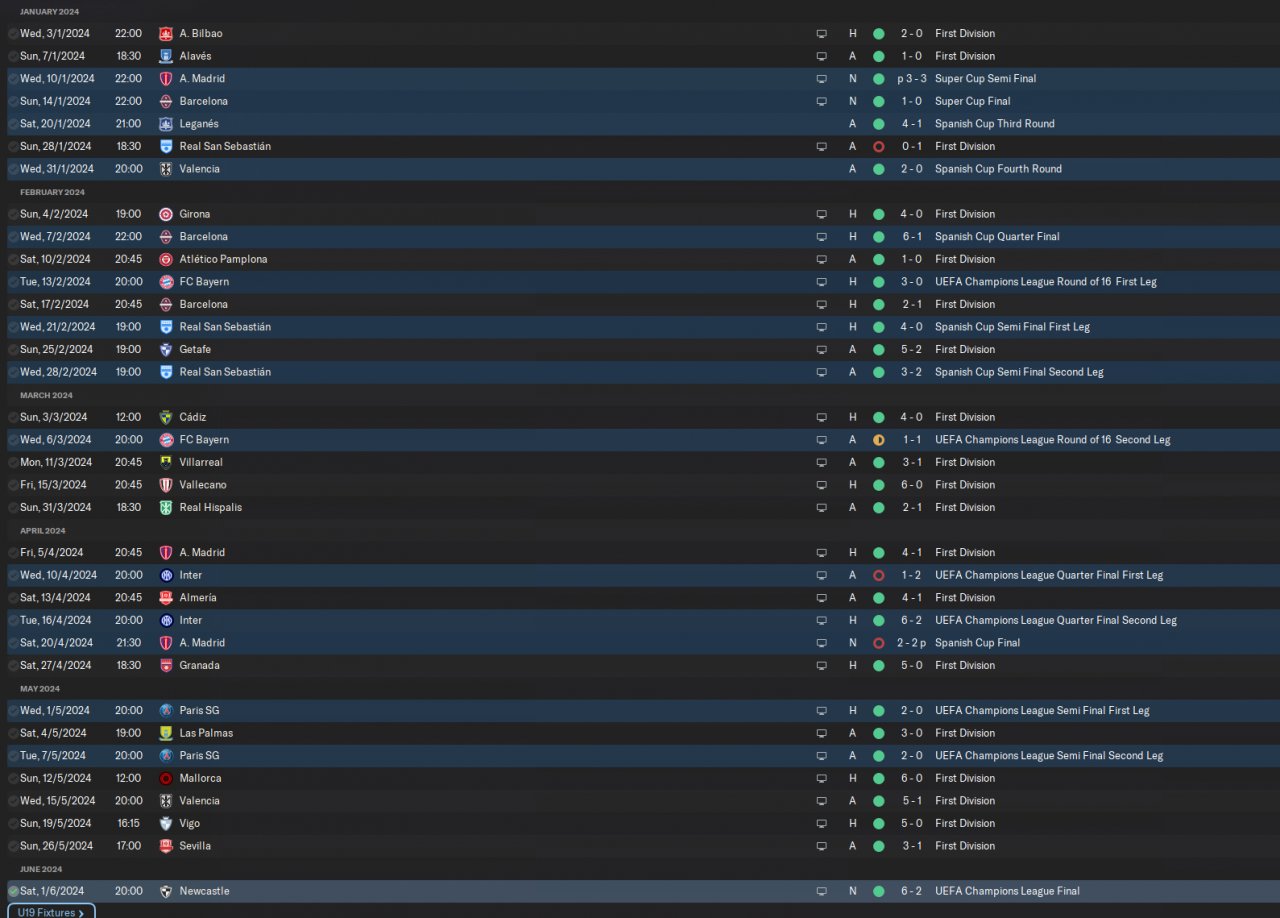Open the Mallorca club badge
Viewport: 1280px width, 918px height.
click(166, 779)
